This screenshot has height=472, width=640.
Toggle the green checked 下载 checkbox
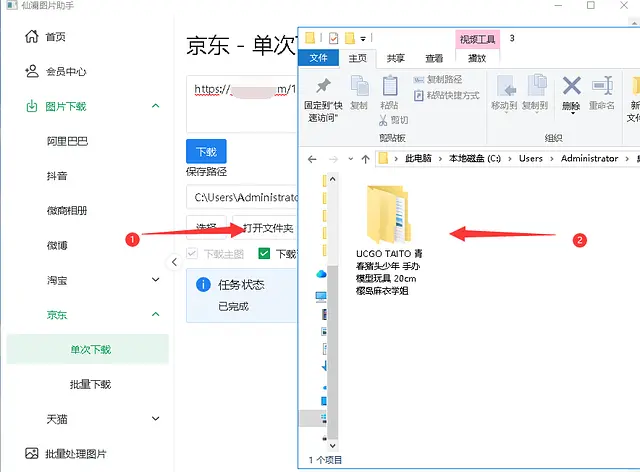(x=264, y=254)
